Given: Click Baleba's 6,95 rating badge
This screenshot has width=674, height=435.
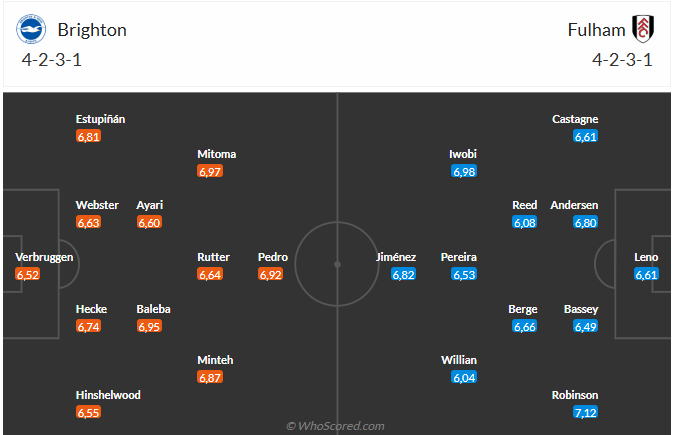Looking at the screenshot, I should pos(149,327).
